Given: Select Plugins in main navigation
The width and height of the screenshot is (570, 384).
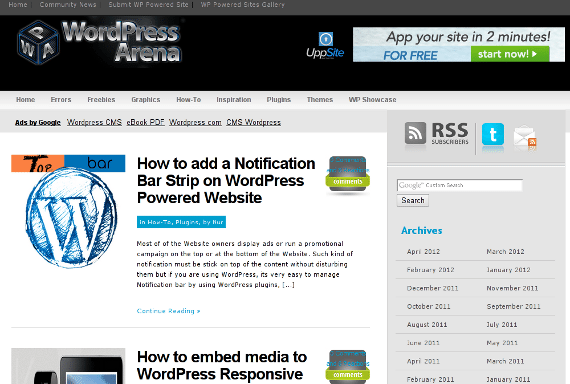Looking at the screenshot, I should (x=279, y=100).
